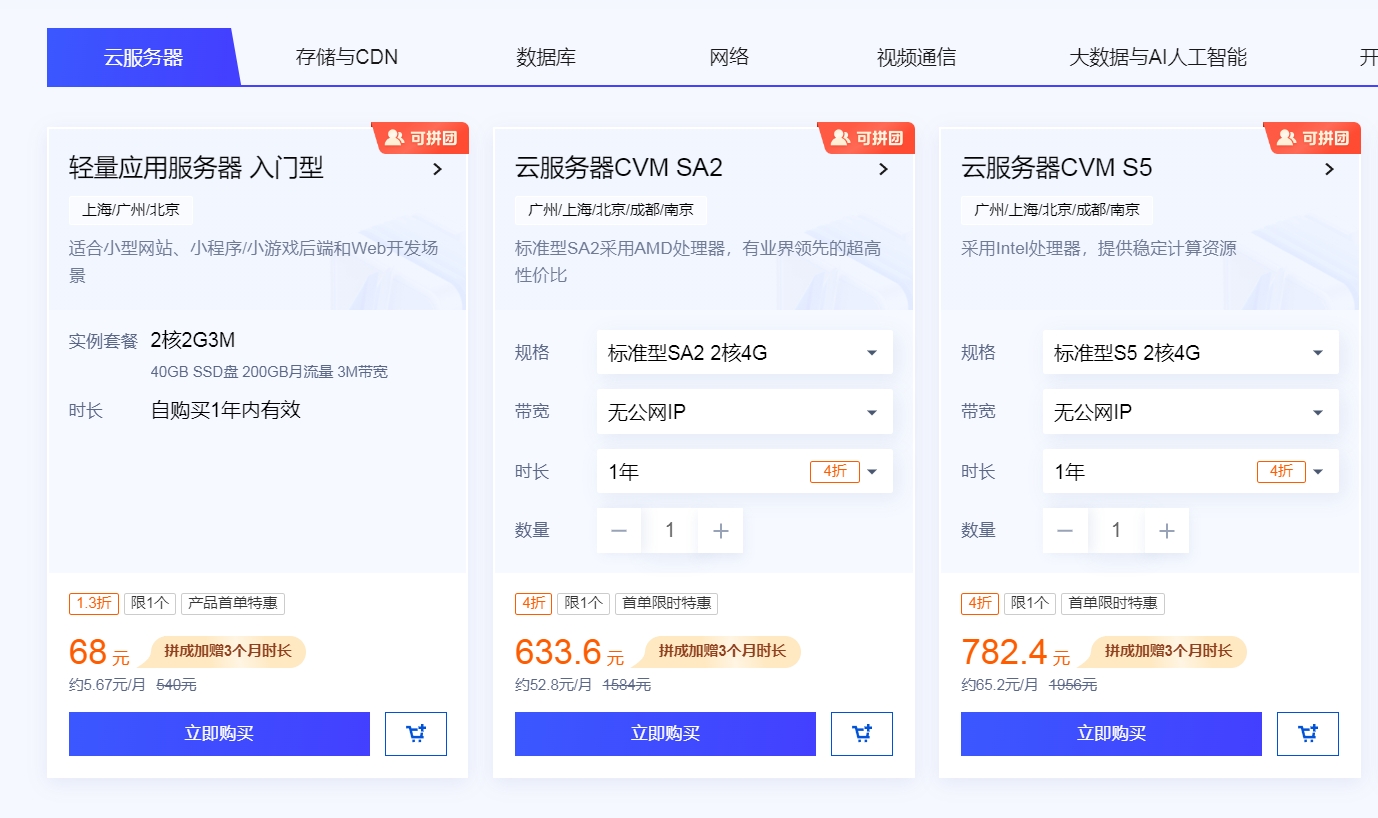Viewport: 1378px width, 818px height.
Task: Open the 时长 1年 dropdown on CVM S5 card
Action: [1191, 471]
